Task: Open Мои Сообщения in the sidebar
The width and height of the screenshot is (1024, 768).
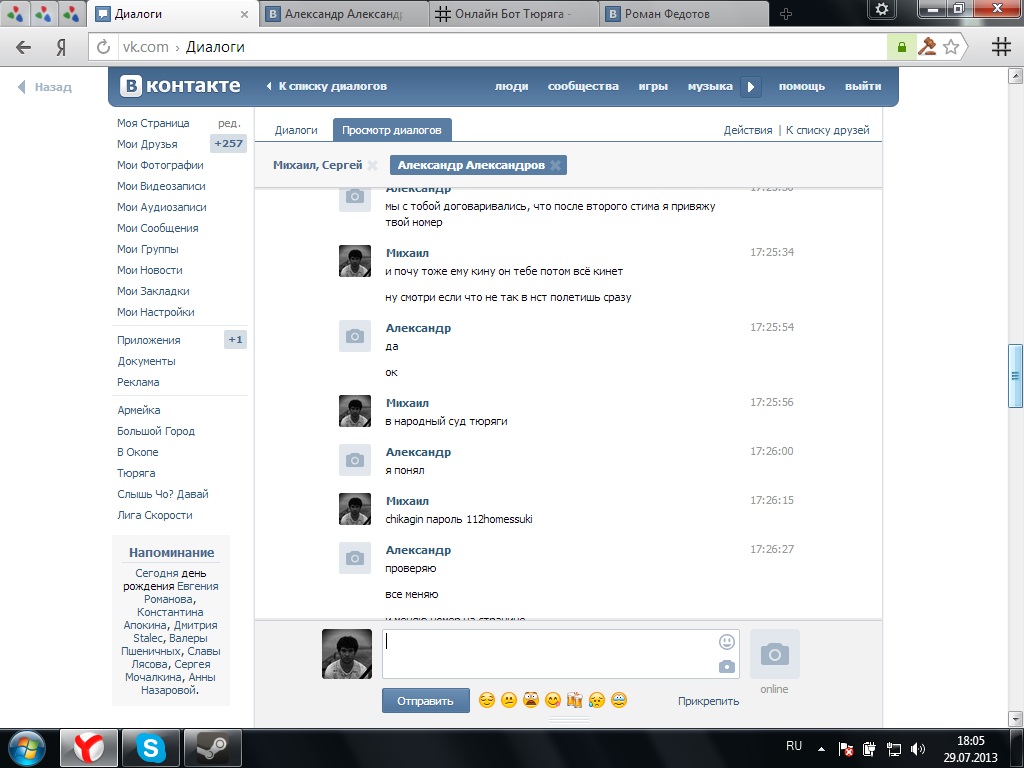Action: 157,228
